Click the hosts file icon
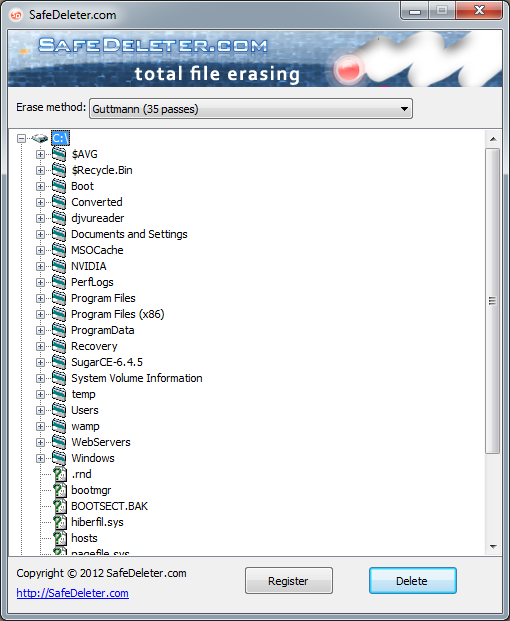This screenshot has height=621, width=510. pos(60,538)
